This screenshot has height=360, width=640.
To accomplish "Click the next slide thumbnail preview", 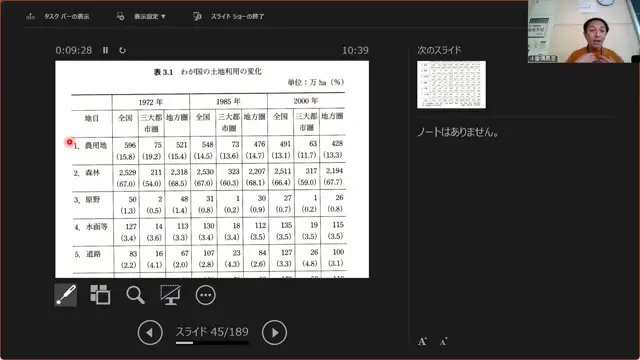I will pyautogui.click(x=451, y=84).
